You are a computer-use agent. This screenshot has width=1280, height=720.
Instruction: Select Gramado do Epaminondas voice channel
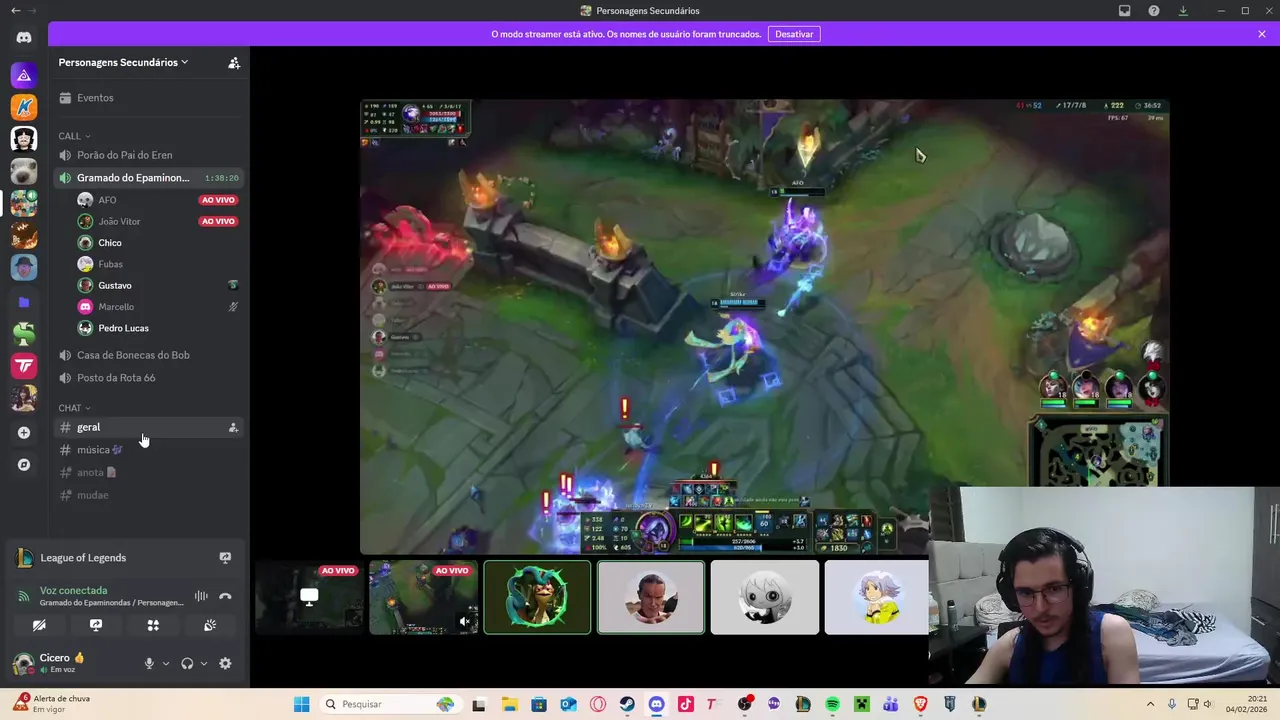149,178
